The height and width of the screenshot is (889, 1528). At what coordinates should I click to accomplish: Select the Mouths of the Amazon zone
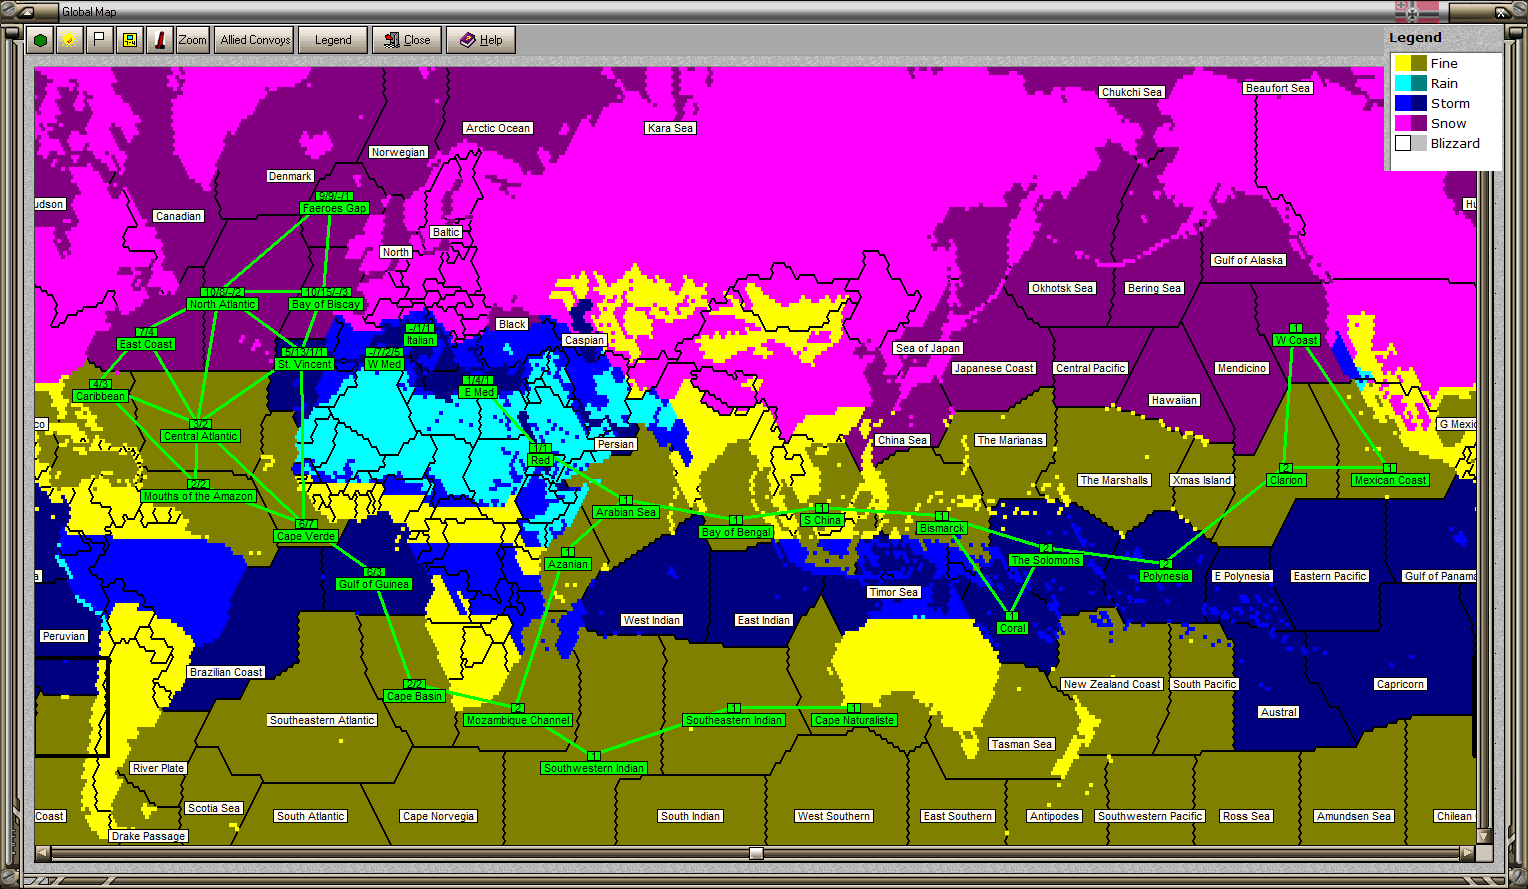tap(198, 496)
